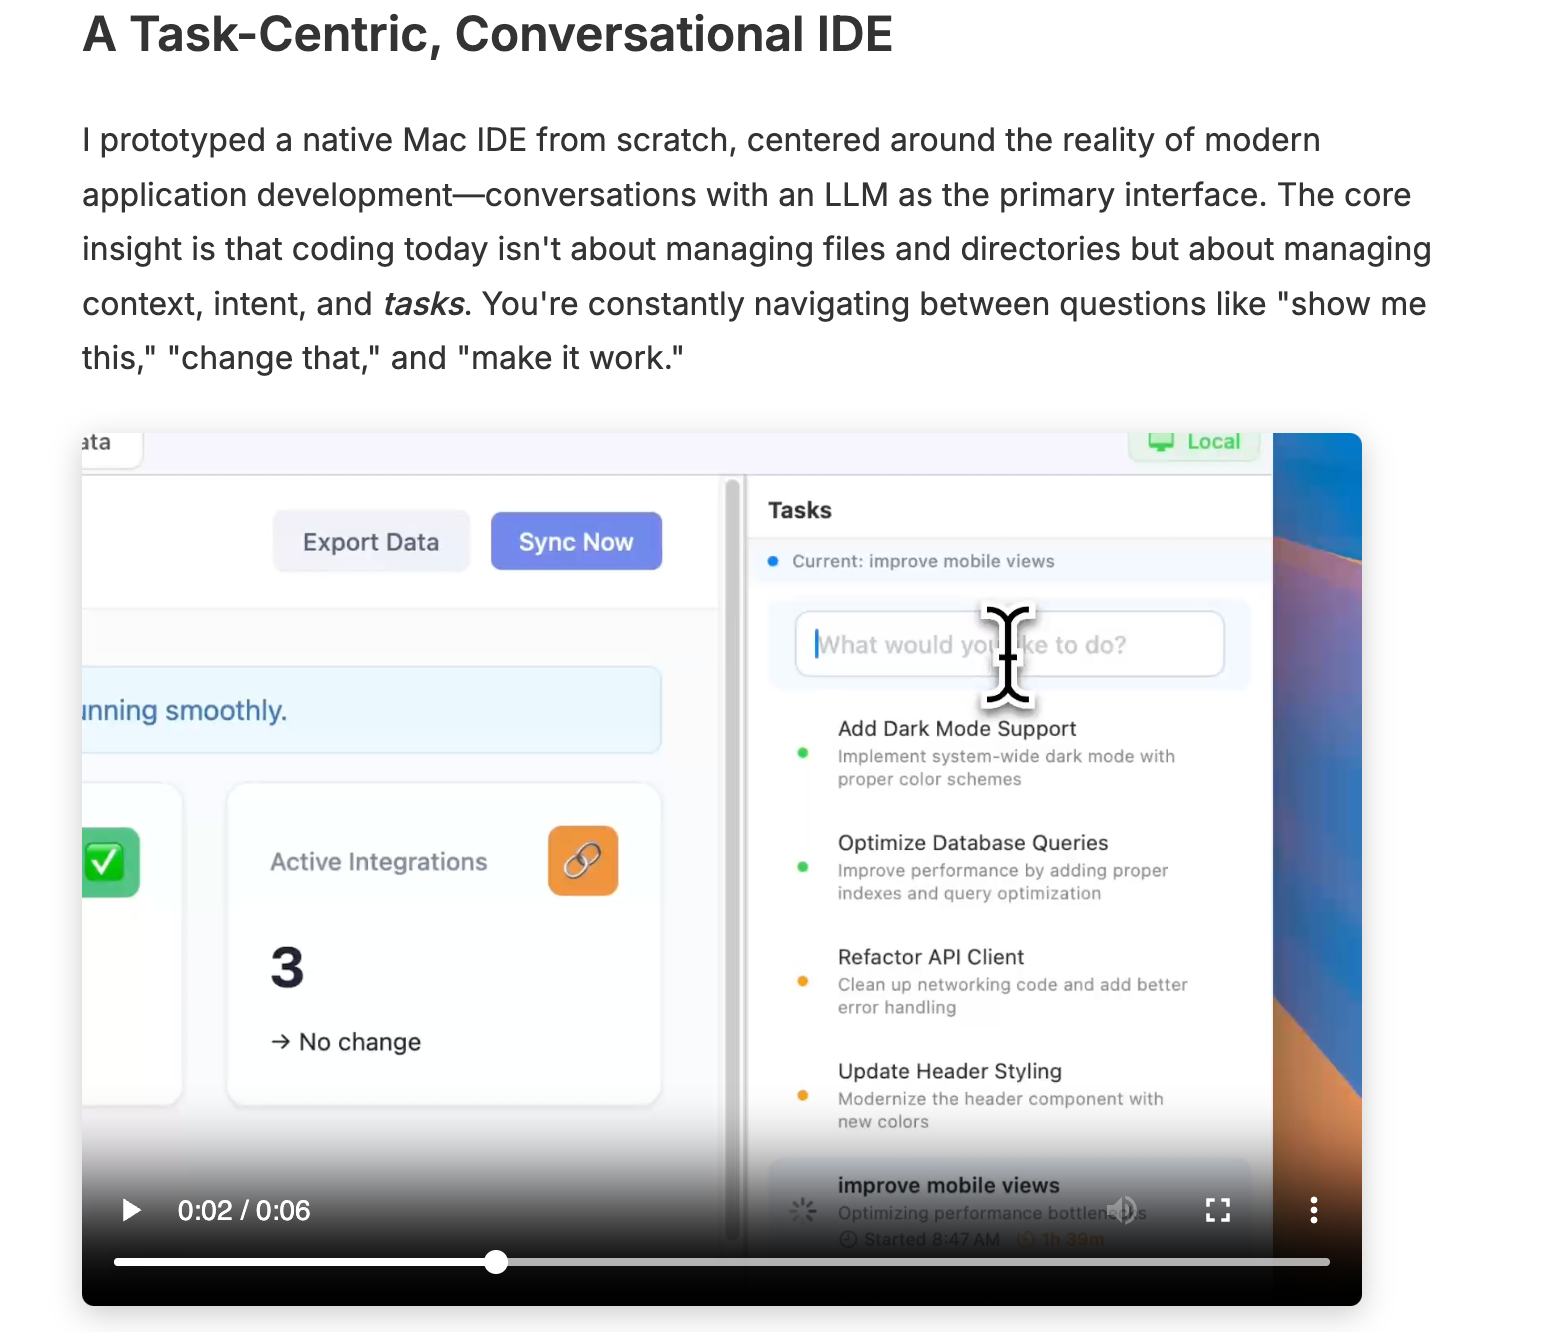This screenshot has width=1544, height=1332.
Task: Select the Optimize Database Queries task
Action: point(972,843)
